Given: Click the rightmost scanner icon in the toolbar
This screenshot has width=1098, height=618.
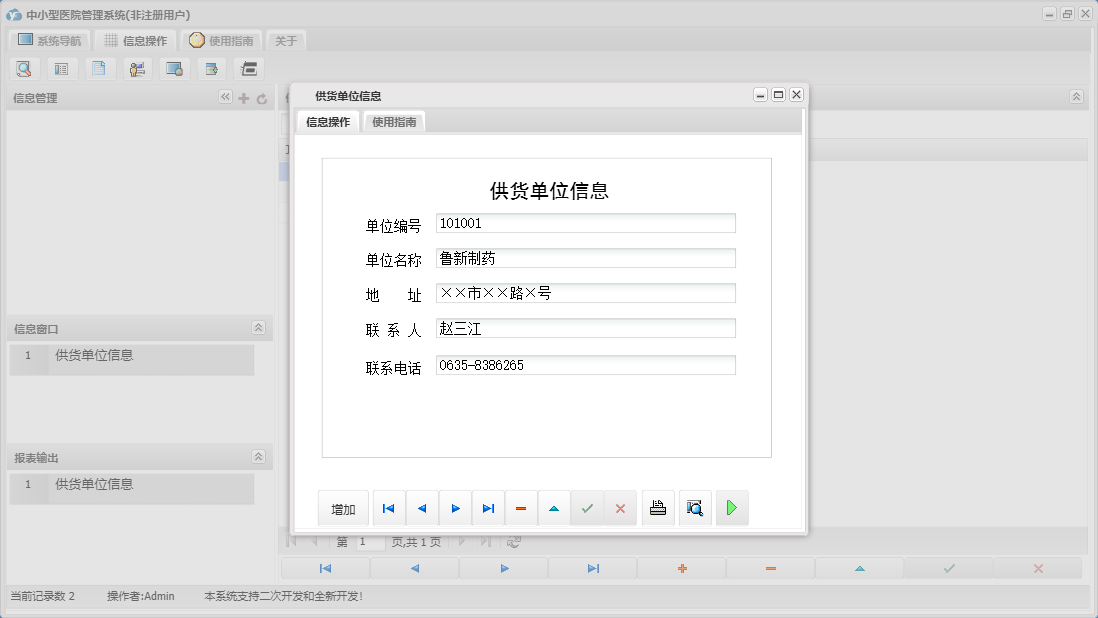Looking at the screenshot, I should [247, 68].
